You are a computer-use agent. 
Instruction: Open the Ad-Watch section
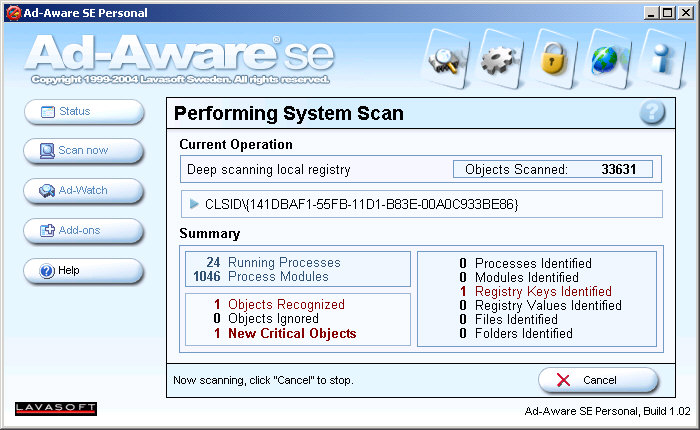[x=84, y=191]
